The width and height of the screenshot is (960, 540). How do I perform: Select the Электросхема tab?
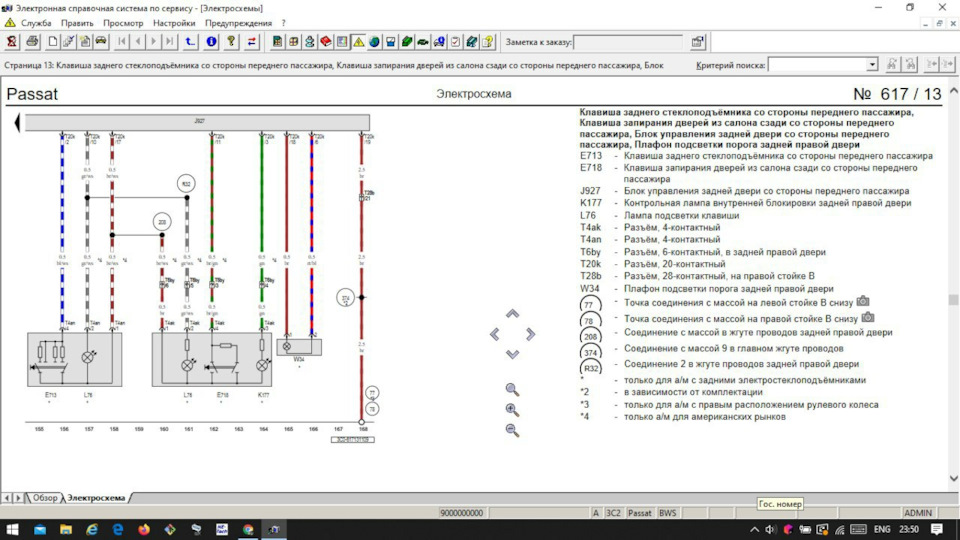[x=96, y=498]
